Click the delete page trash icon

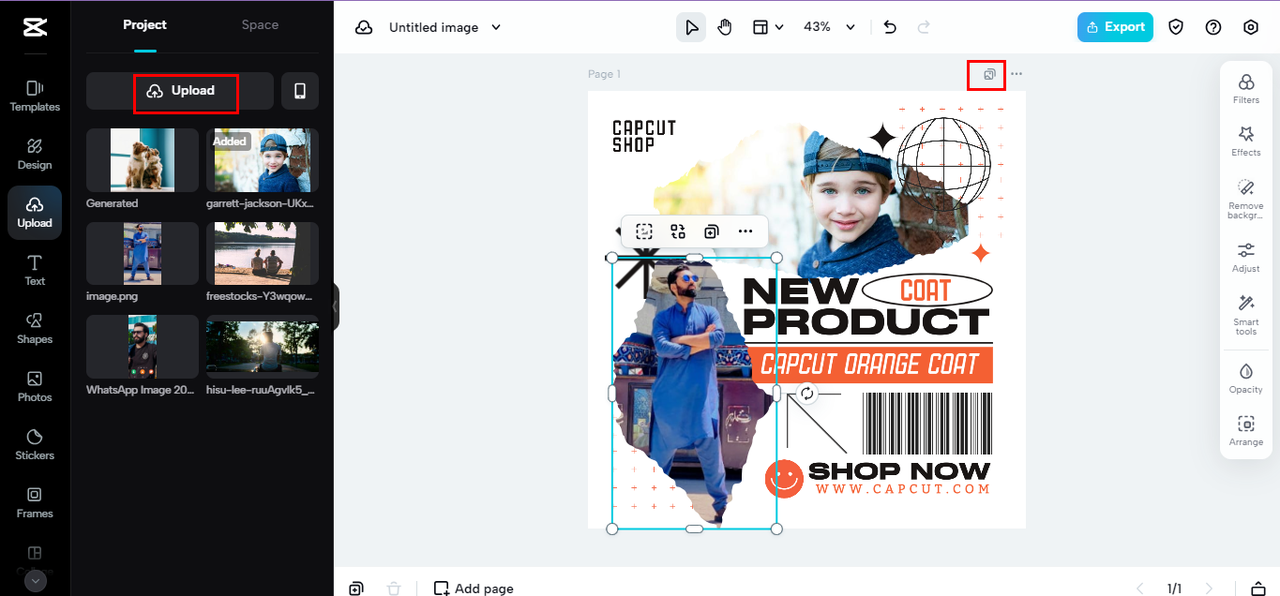tap(394, 588)
